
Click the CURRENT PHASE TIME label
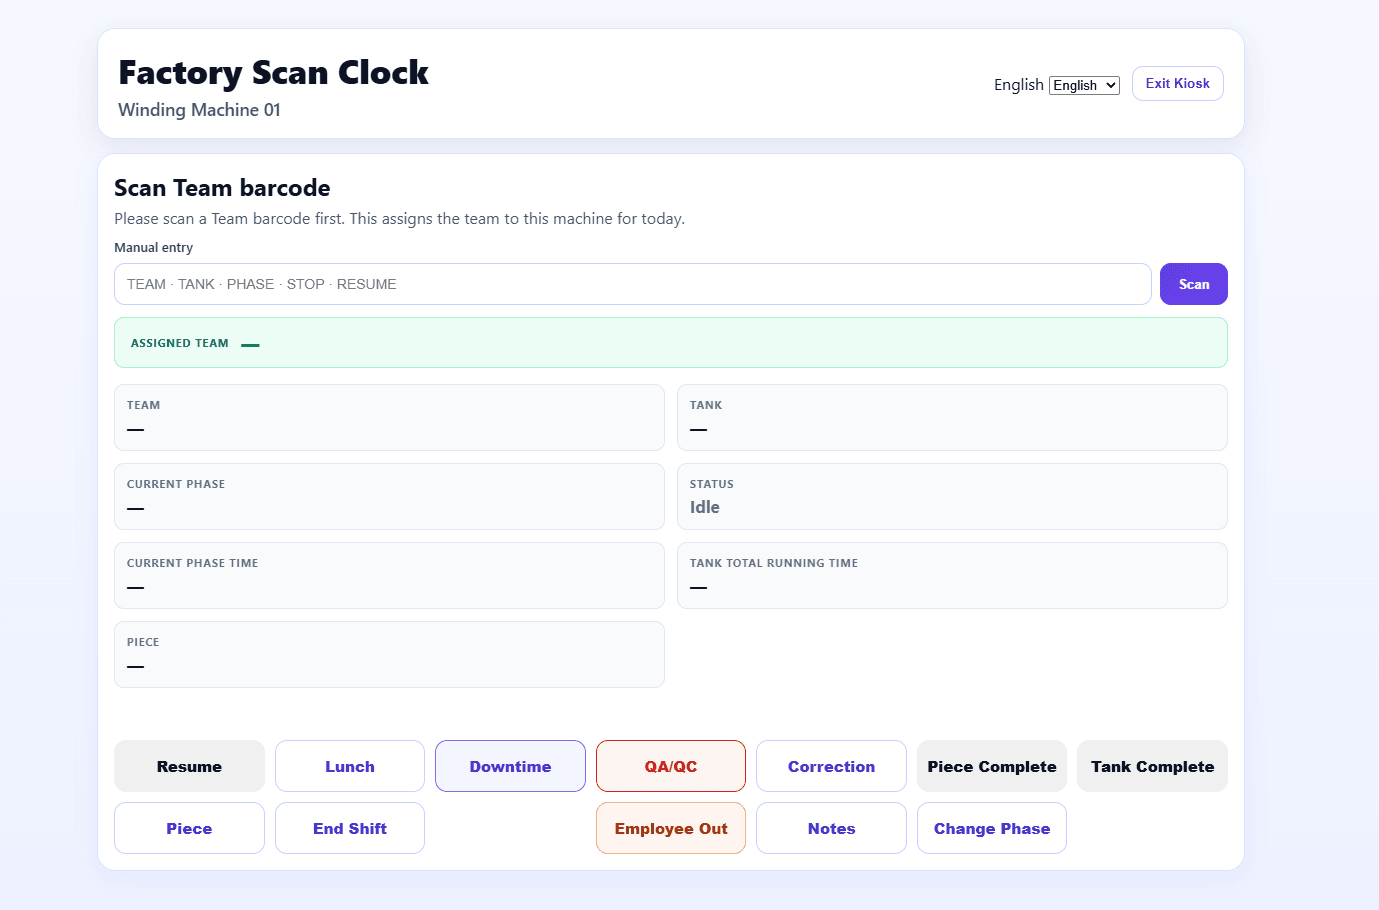(193, 563)
